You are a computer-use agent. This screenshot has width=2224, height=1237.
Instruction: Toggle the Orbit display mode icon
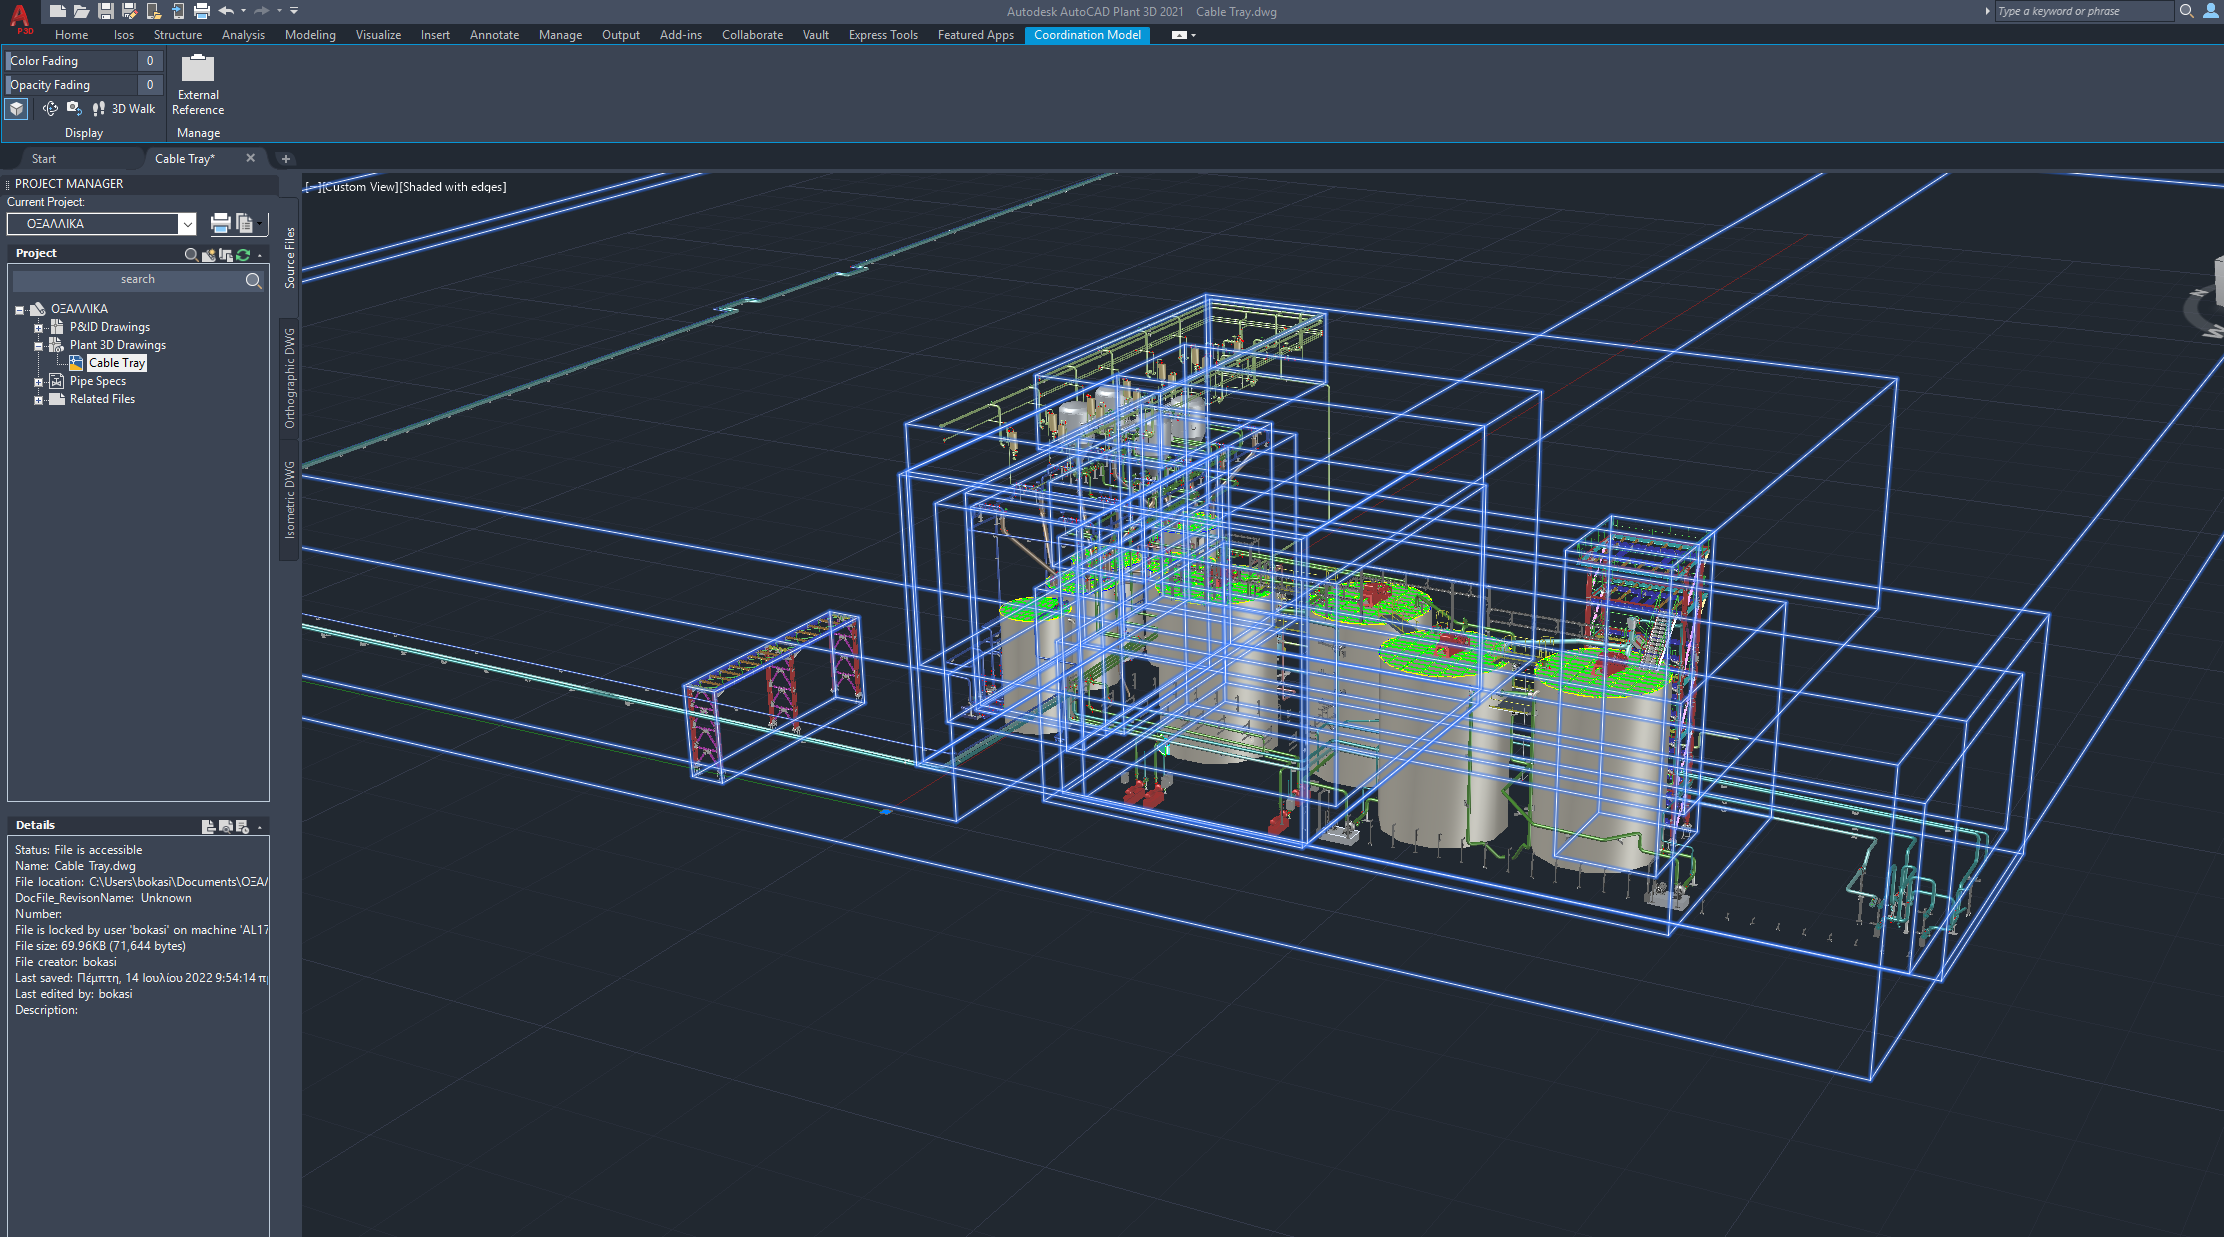[x=51, y=109]
